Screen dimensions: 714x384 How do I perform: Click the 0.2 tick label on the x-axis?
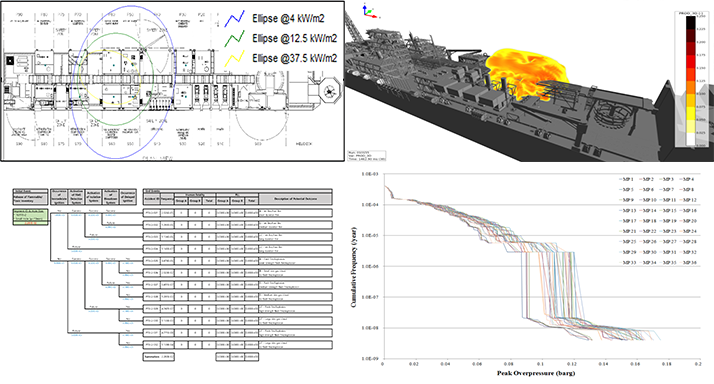point(698,364)
